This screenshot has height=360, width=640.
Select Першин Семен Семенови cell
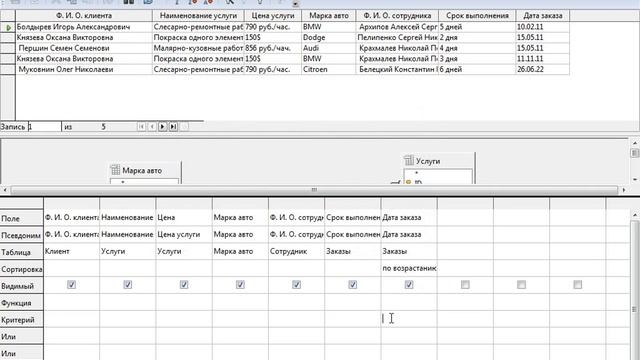pyautogui.click(x=84, y=48)
